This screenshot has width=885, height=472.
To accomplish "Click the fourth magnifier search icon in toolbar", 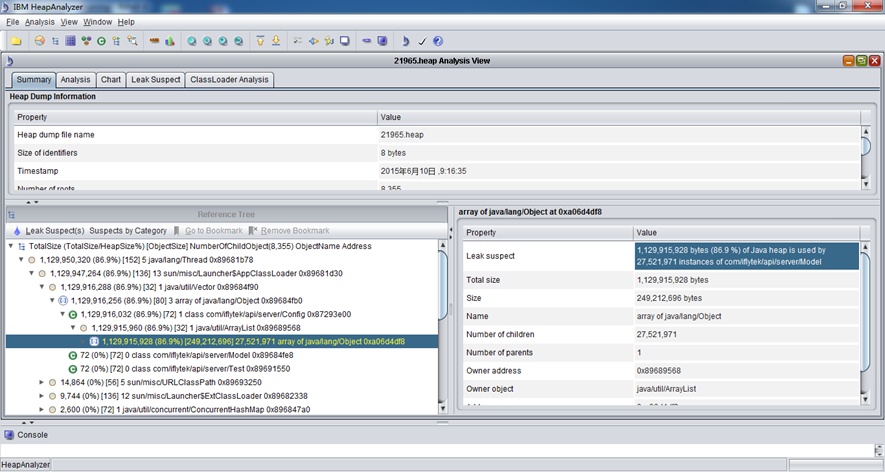I will 238,41.
